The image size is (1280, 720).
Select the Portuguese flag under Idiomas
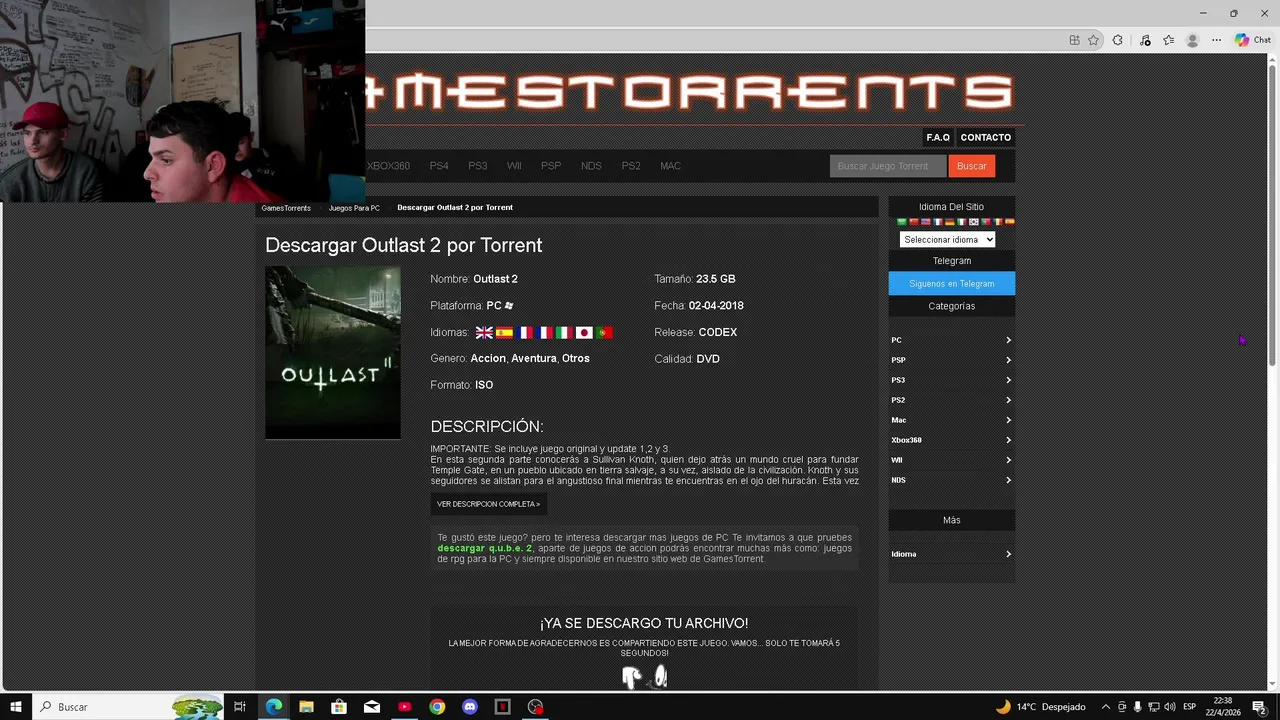tap(604, 332)
